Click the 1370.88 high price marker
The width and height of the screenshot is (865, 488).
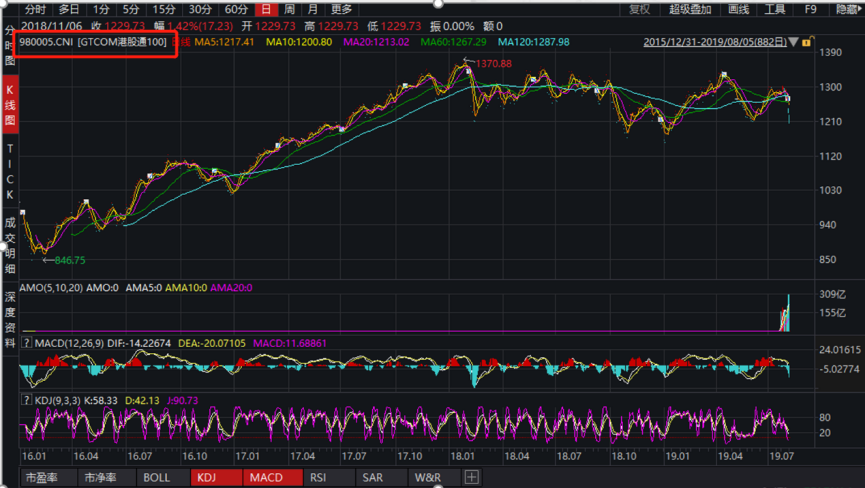tap(494, 63)
